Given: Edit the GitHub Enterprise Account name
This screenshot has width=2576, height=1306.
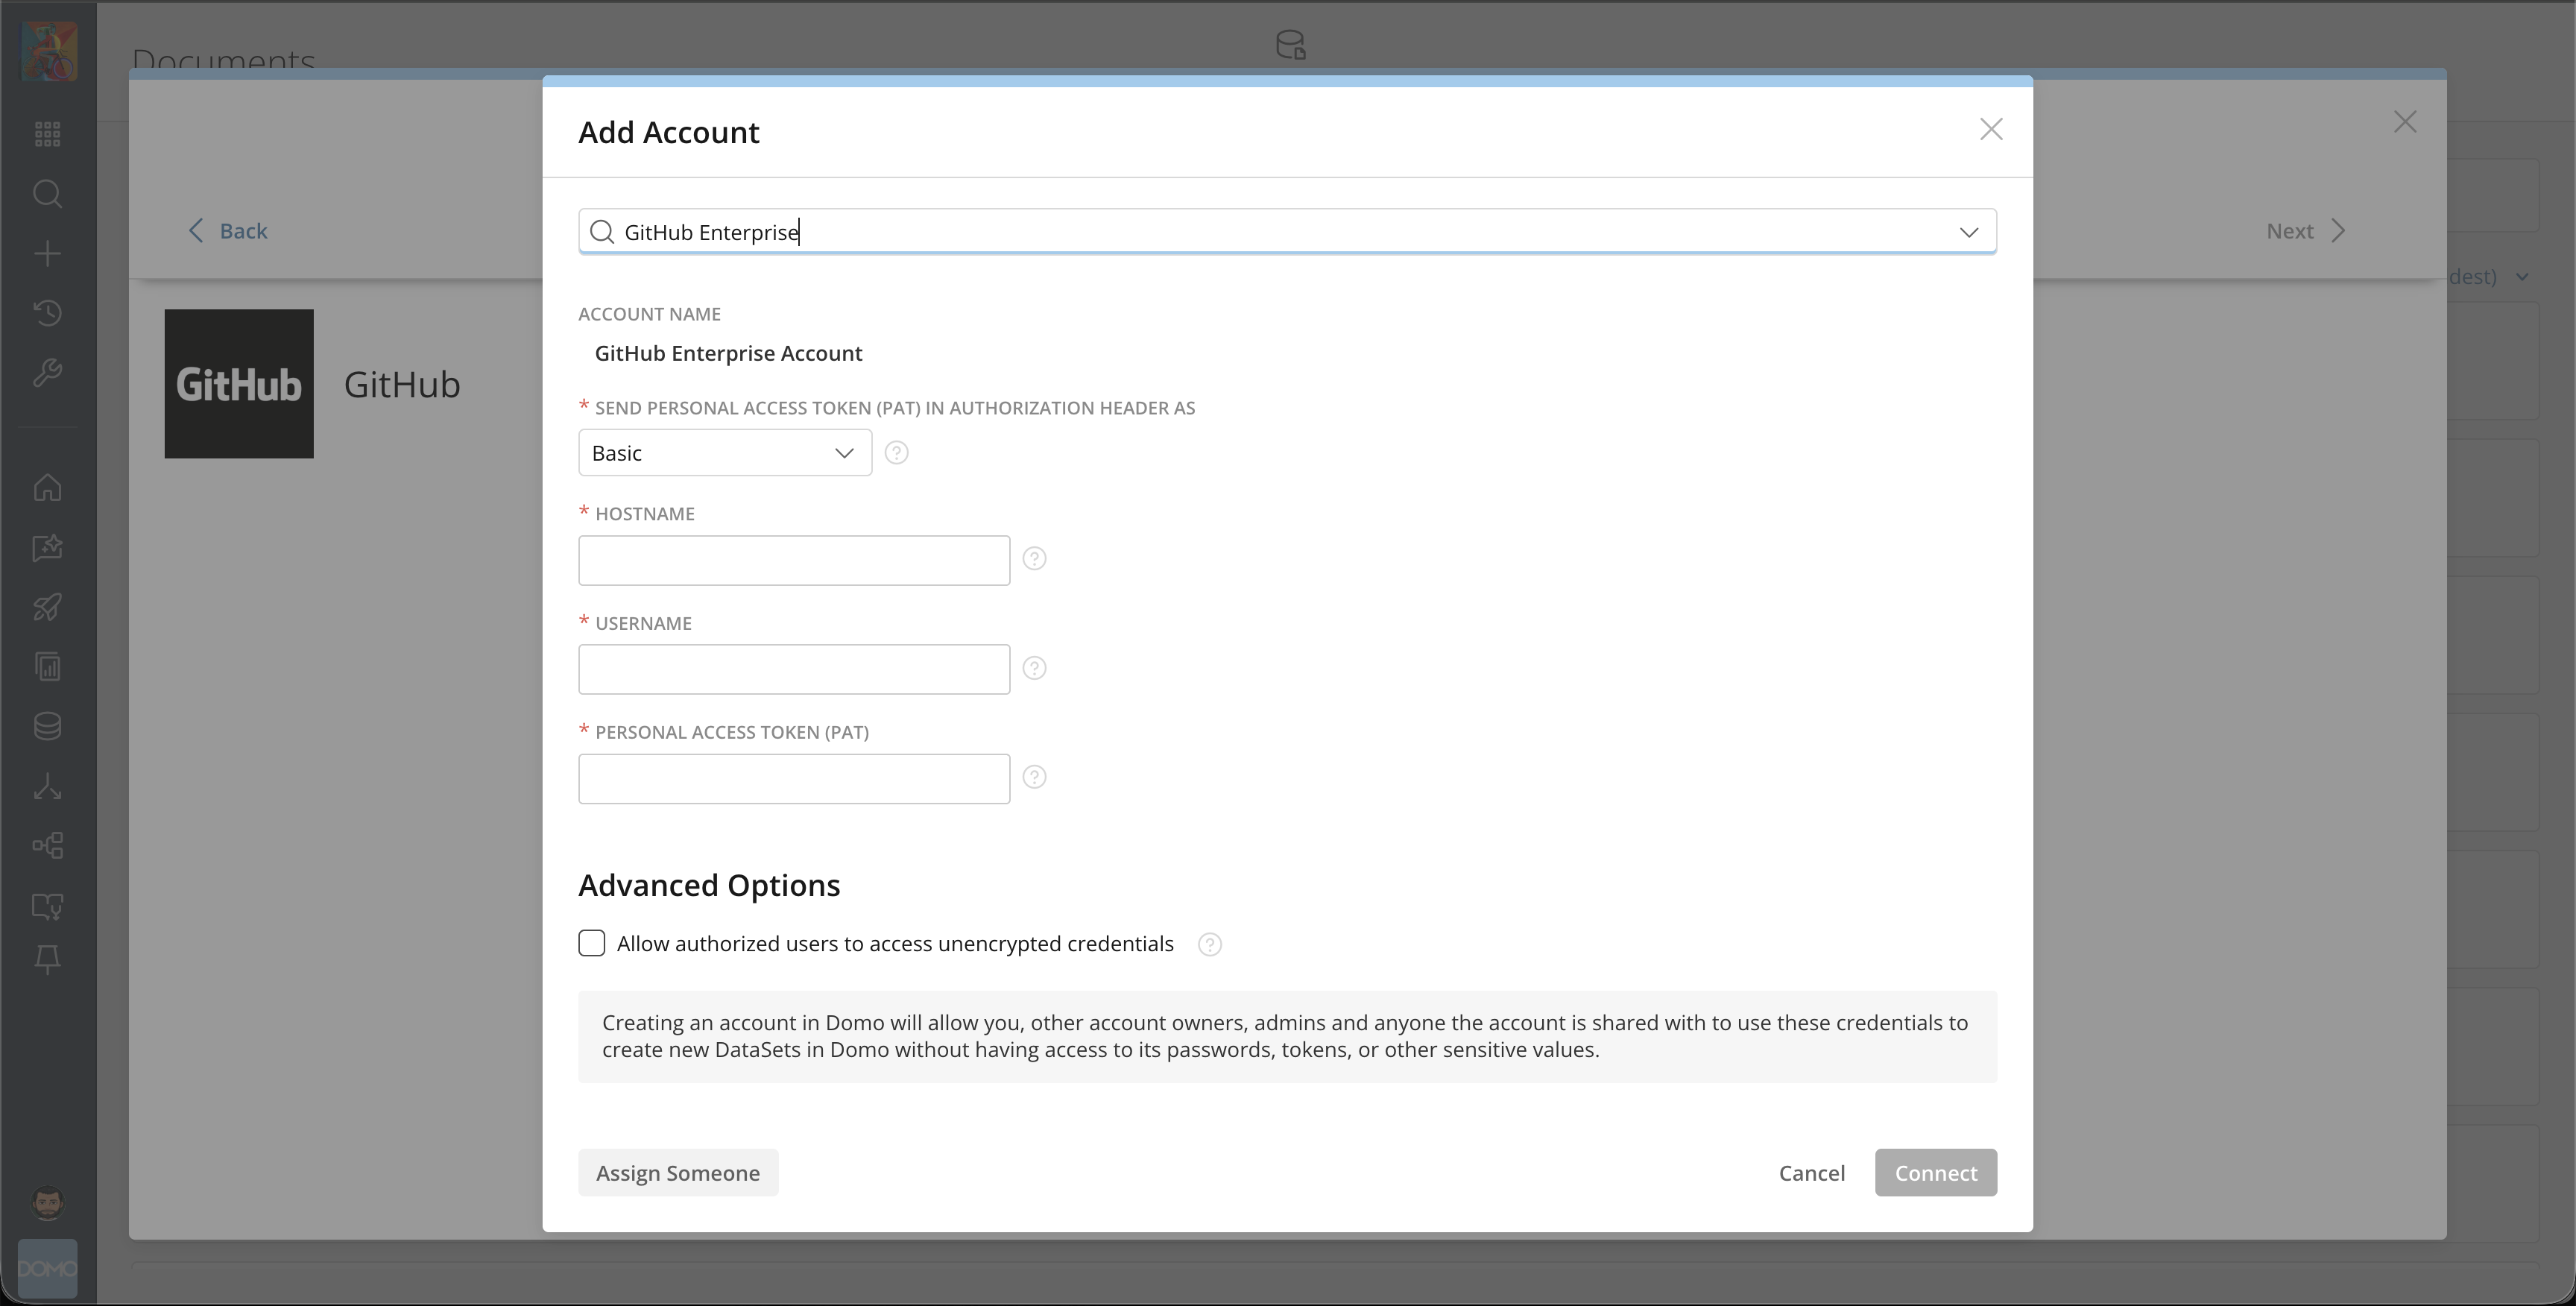Looking at the screenshot, I should pos(728,354).
